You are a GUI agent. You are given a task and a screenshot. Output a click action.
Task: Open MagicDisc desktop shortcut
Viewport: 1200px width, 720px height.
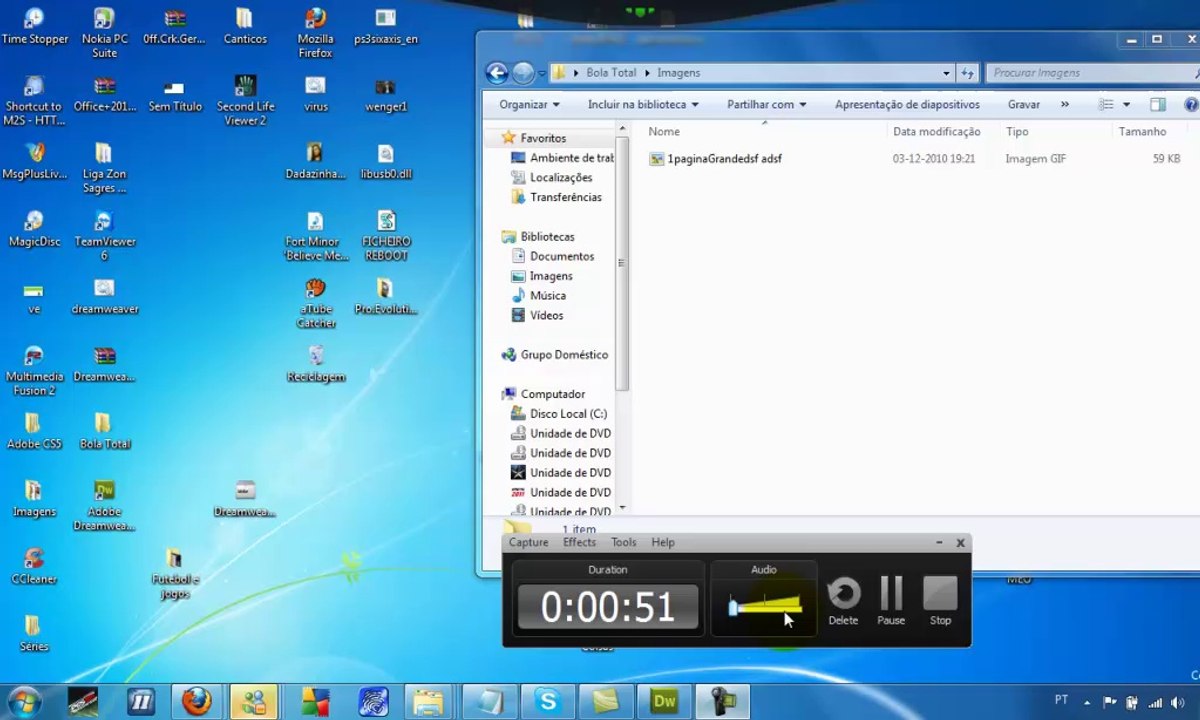click(34, 229)
